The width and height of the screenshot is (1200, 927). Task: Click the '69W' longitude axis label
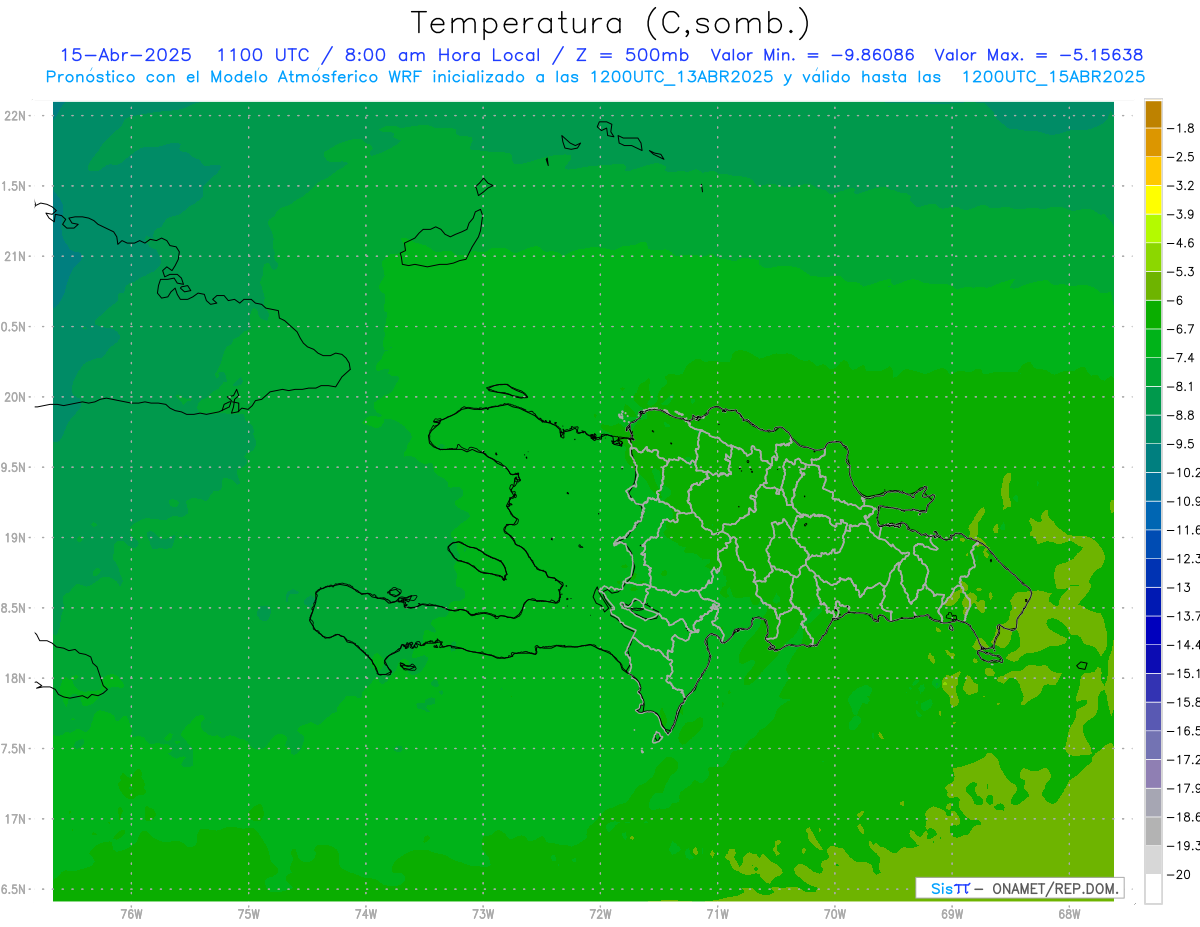[952, 914]
